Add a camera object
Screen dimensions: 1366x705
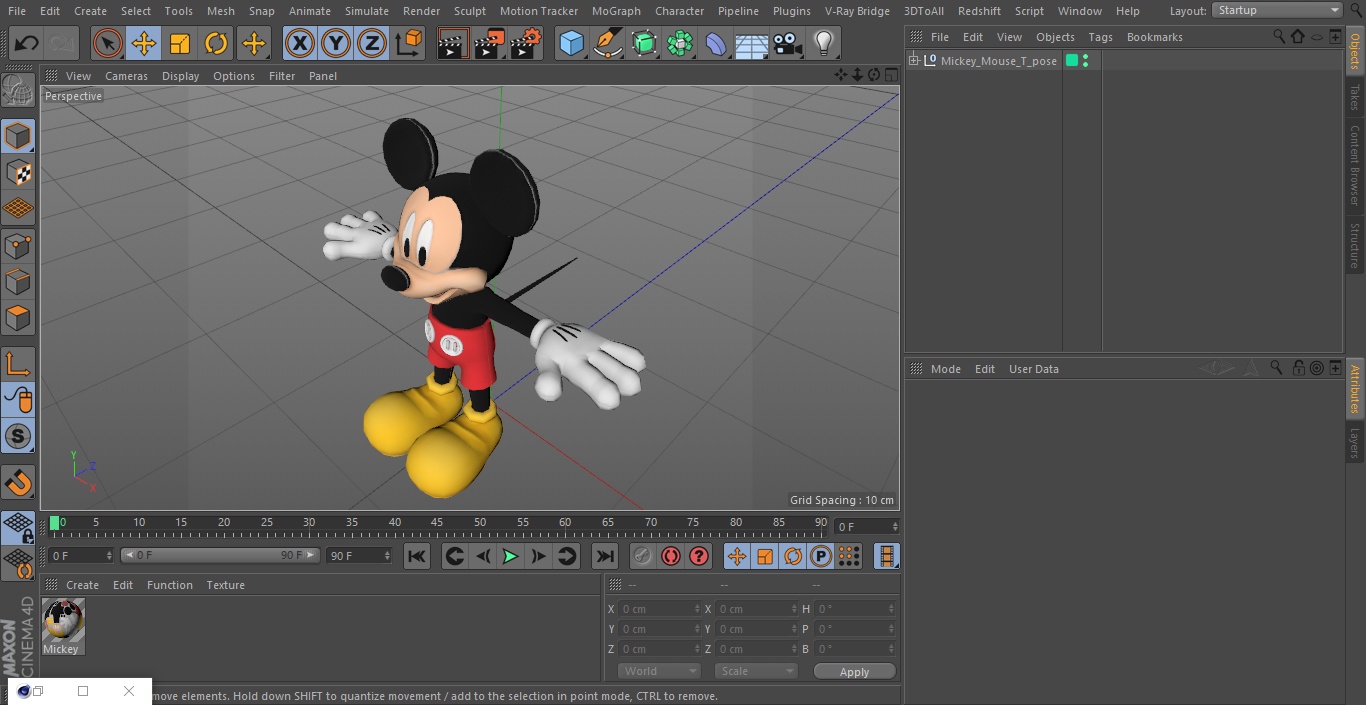[788, 43]
